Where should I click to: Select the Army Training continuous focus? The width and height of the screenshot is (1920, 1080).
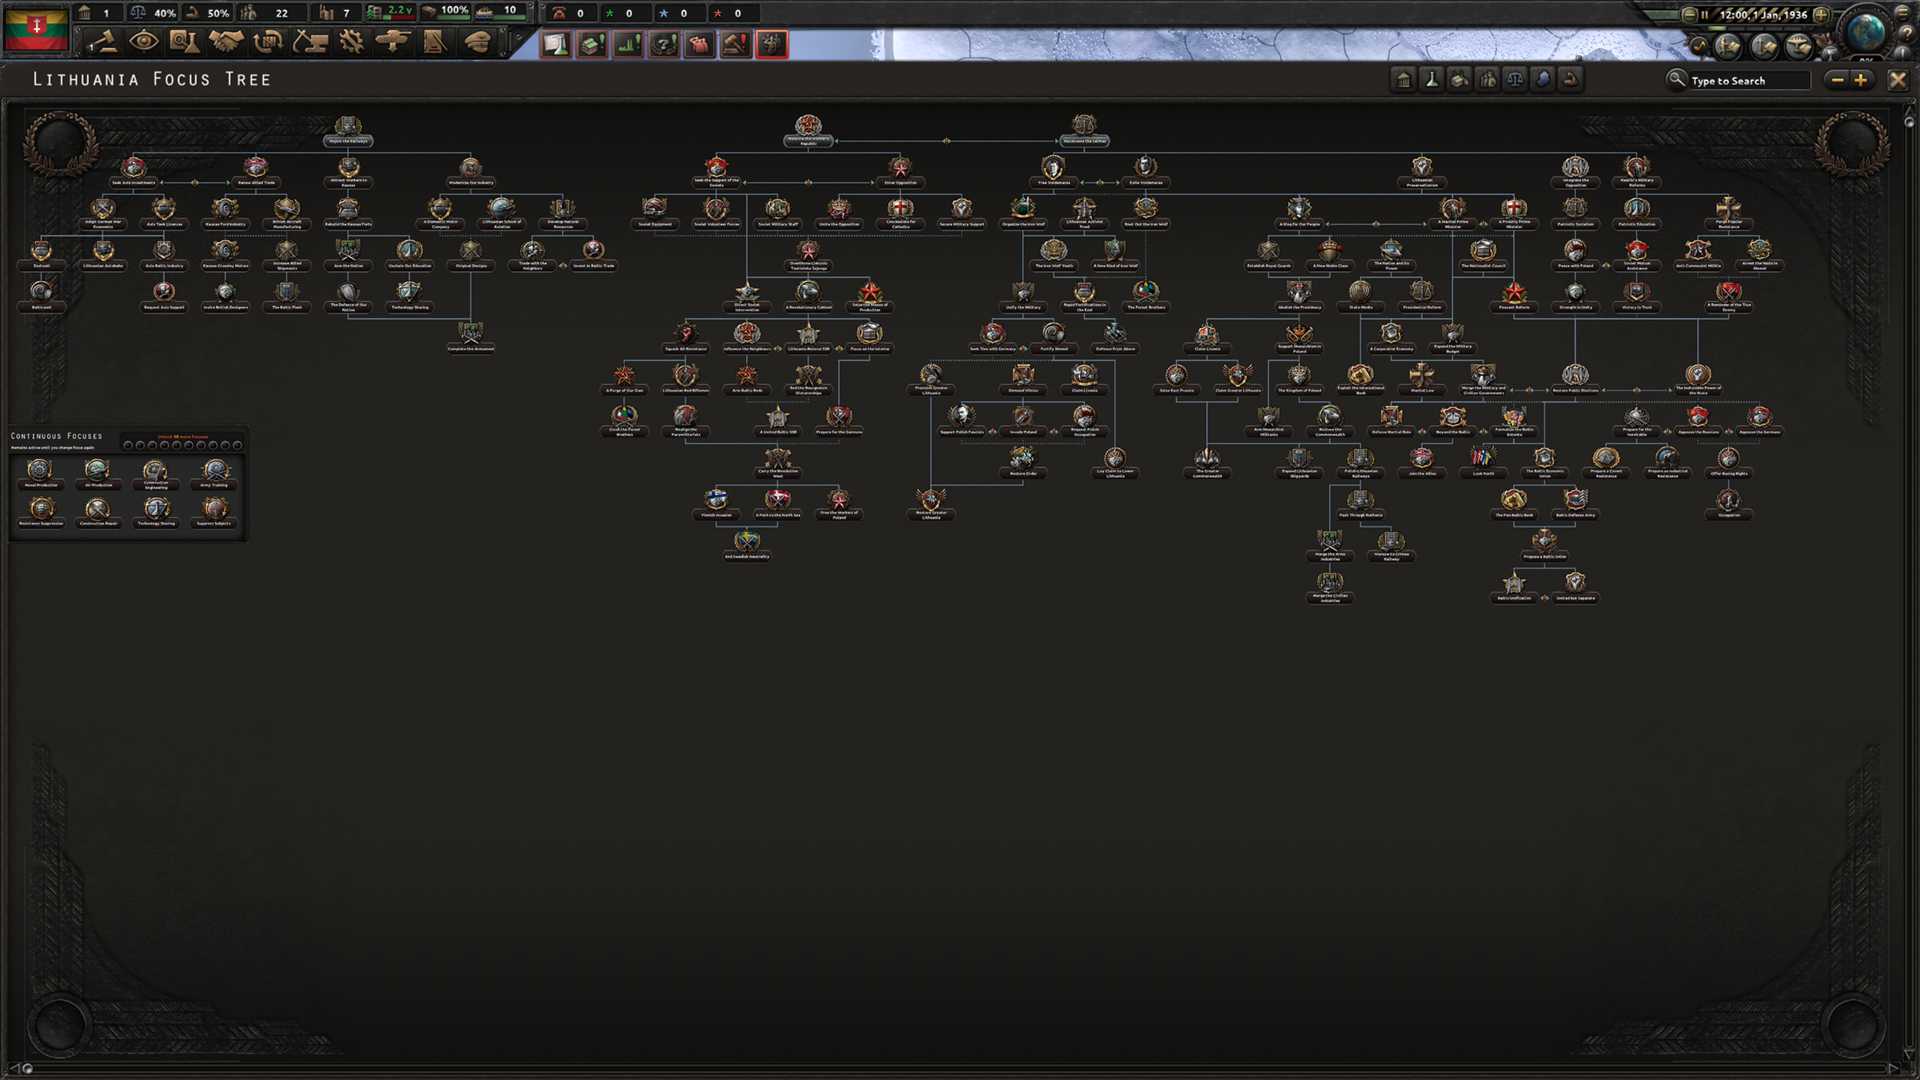[214, 470]
